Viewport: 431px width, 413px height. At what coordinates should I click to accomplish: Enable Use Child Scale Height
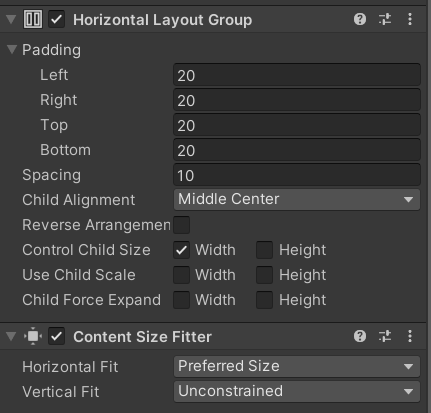265,275
